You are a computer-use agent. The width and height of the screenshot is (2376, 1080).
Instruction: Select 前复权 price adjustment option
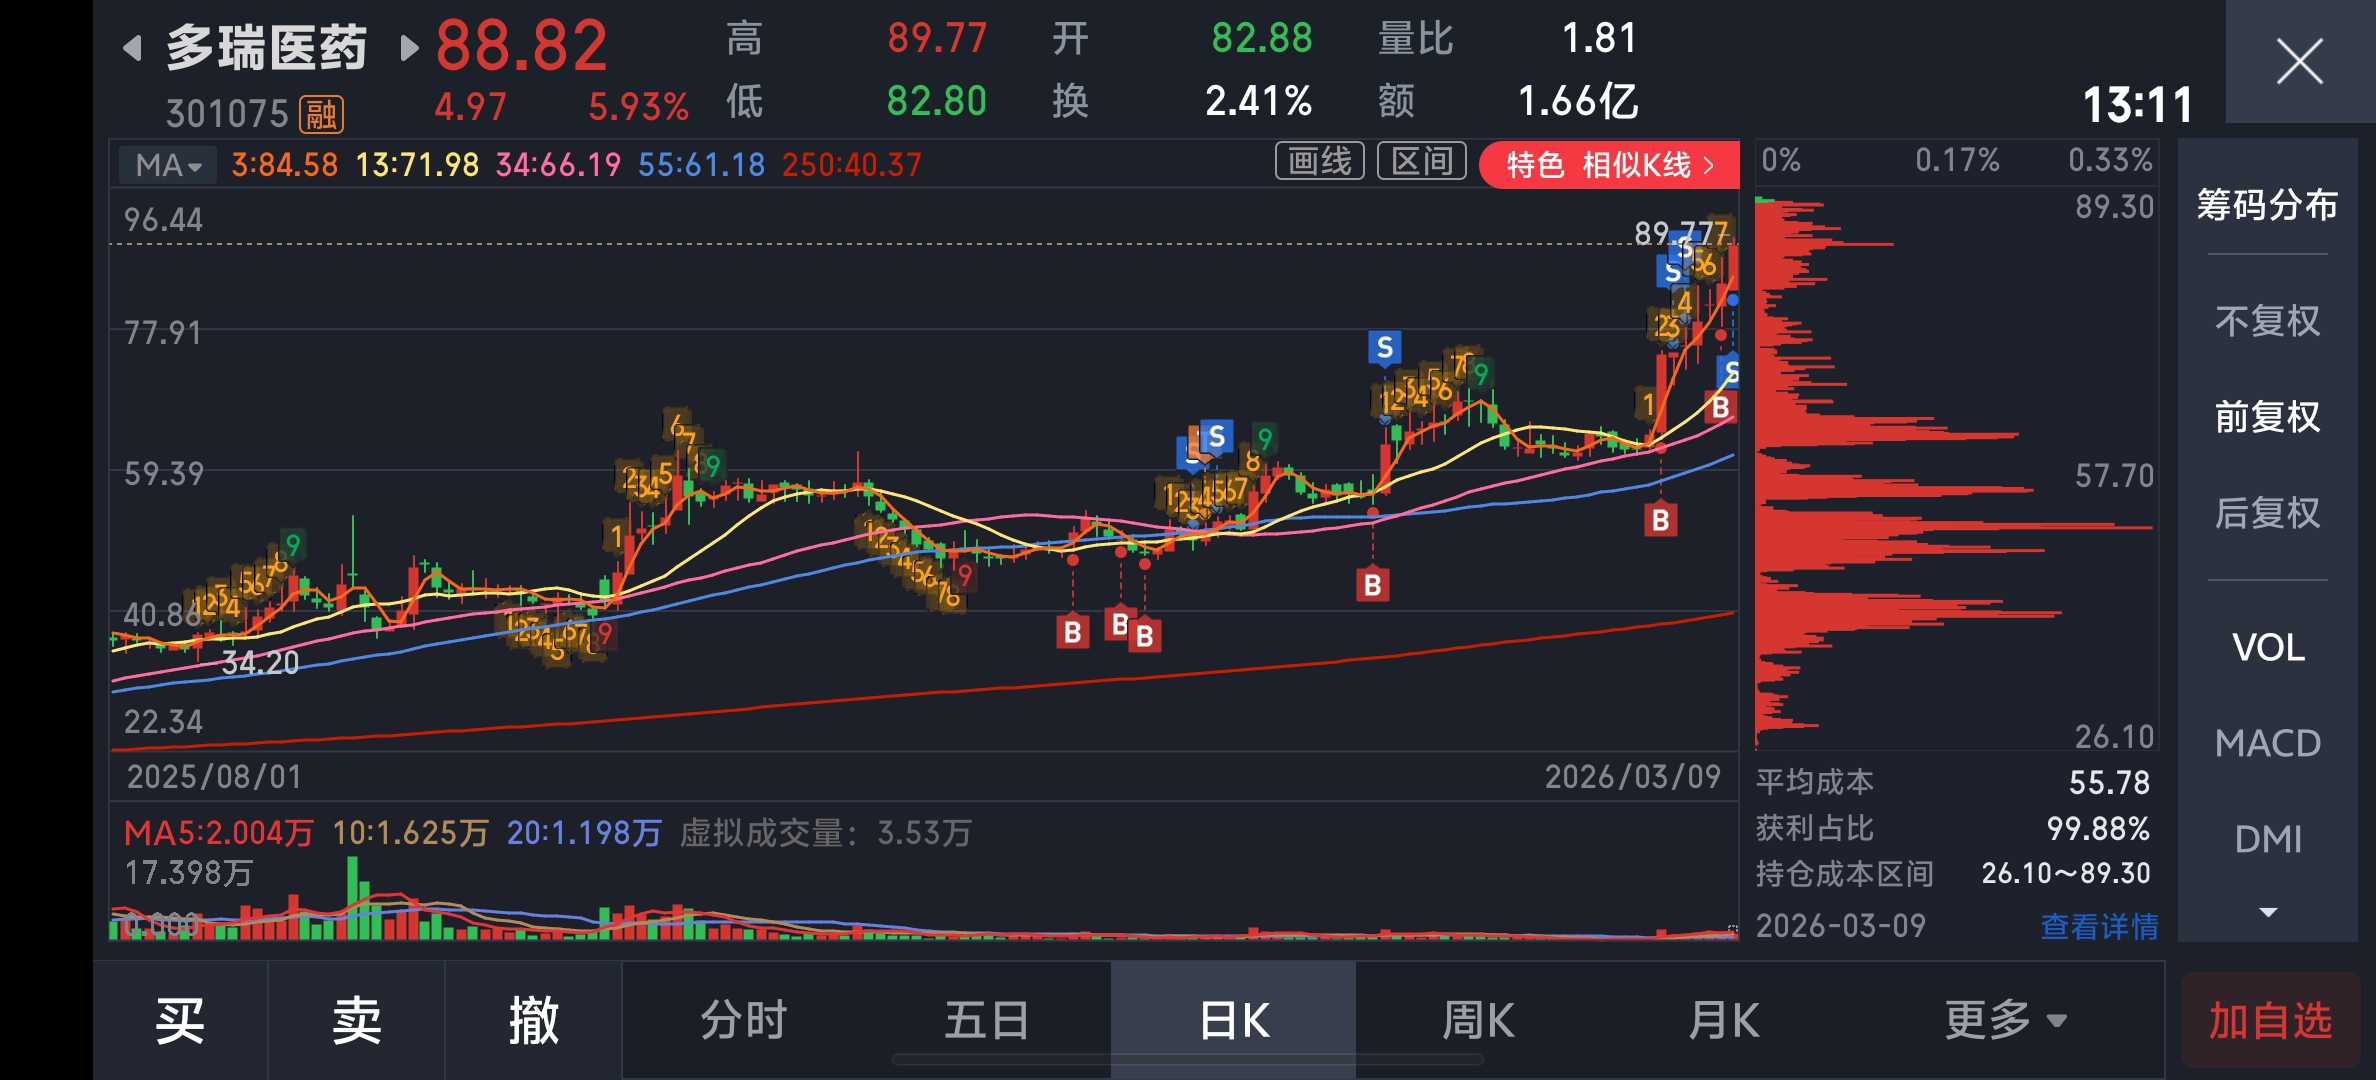click(2267, 417)
